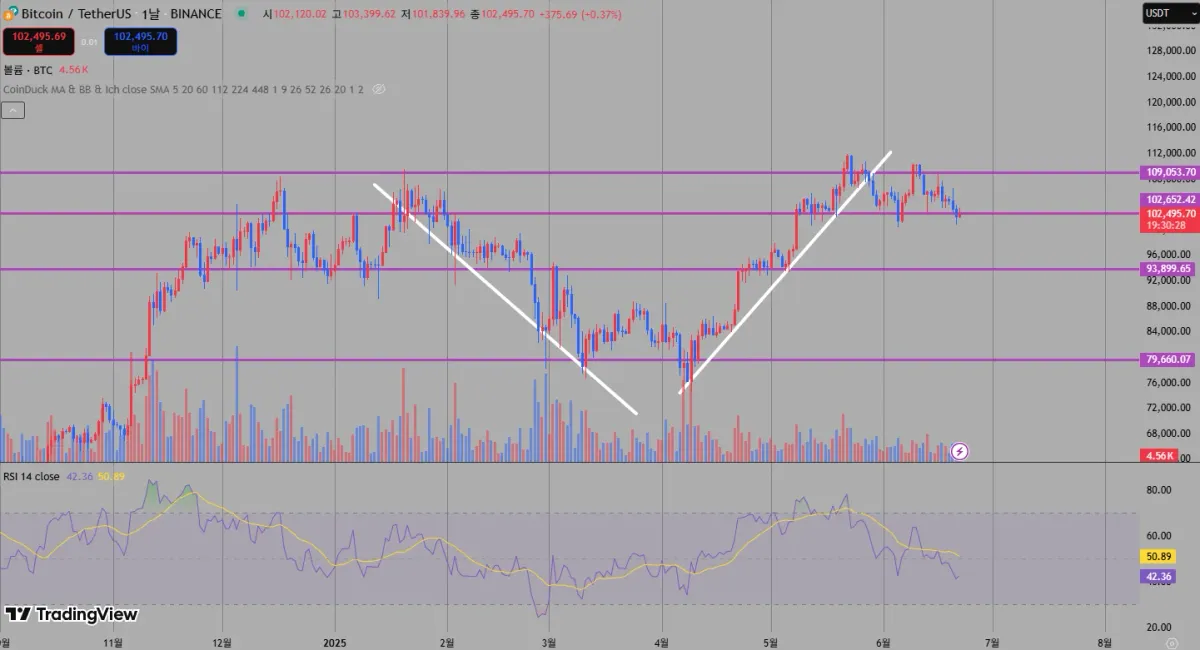Click the Bitcoin symbol logo icon

tap(10, 15)
